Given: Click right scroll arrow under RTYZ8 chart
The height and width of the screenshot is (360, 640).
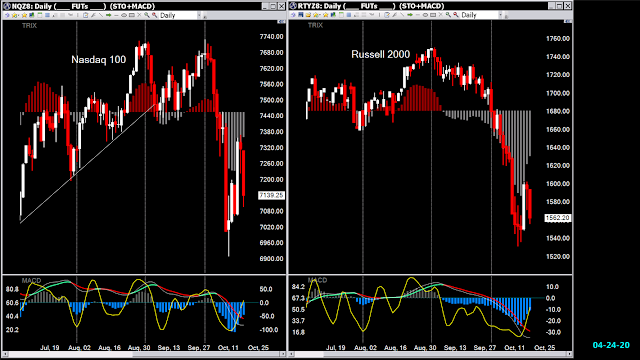Looking at the screenshot, I should 569,354.
